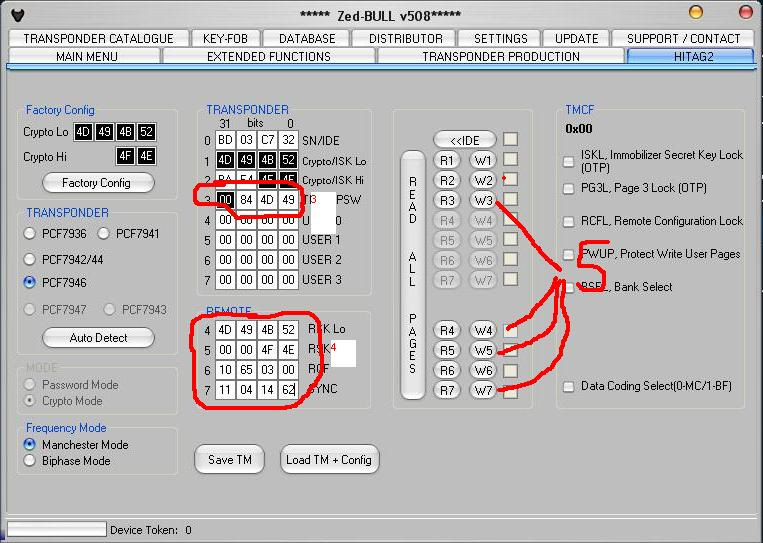Viewport: 763px width, 543px height.
Task: Click remote W6 write button
Action: pyautogui.click(x=483, y=370)
